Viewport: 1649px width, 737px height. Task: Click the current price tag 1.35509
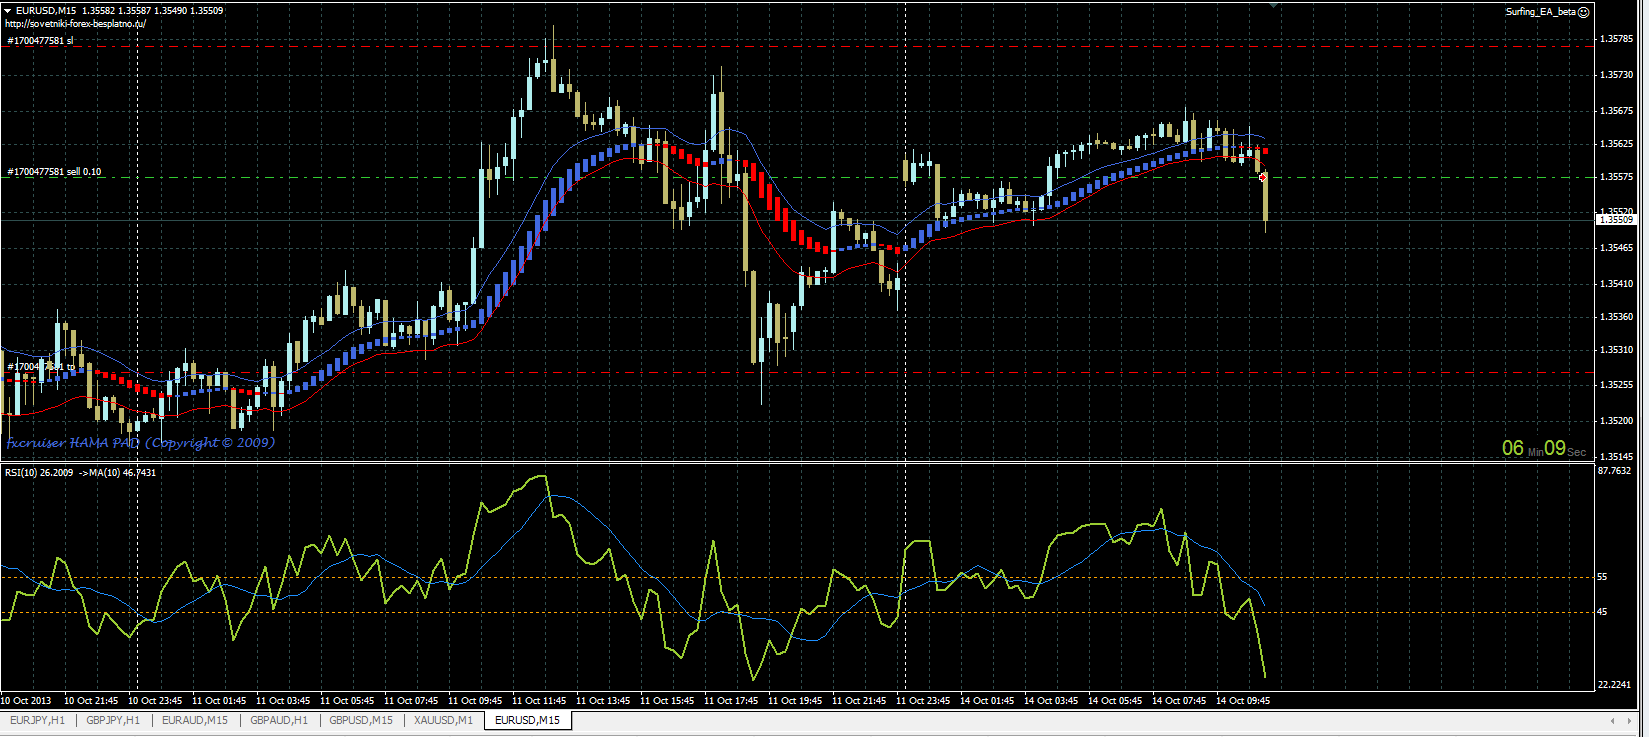(x=1616, y=219)
